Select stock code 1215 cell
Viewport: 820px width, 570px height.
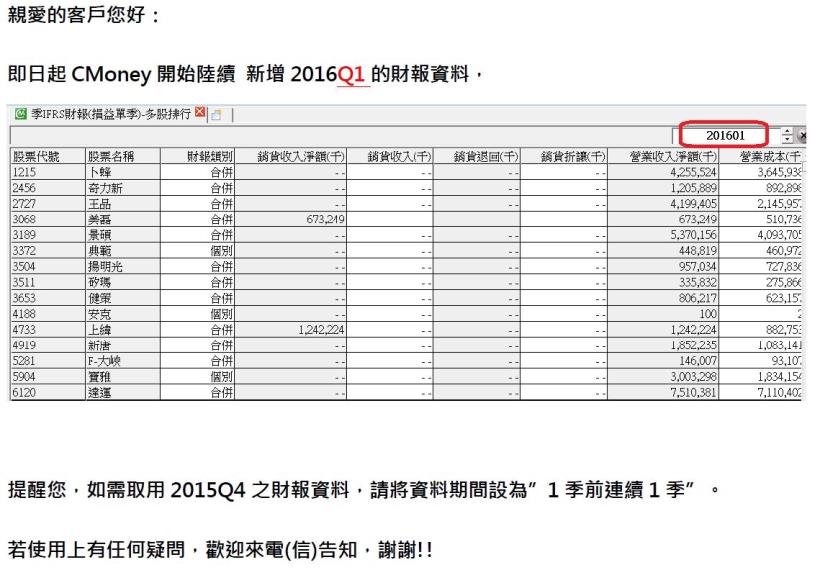[48, 172]
